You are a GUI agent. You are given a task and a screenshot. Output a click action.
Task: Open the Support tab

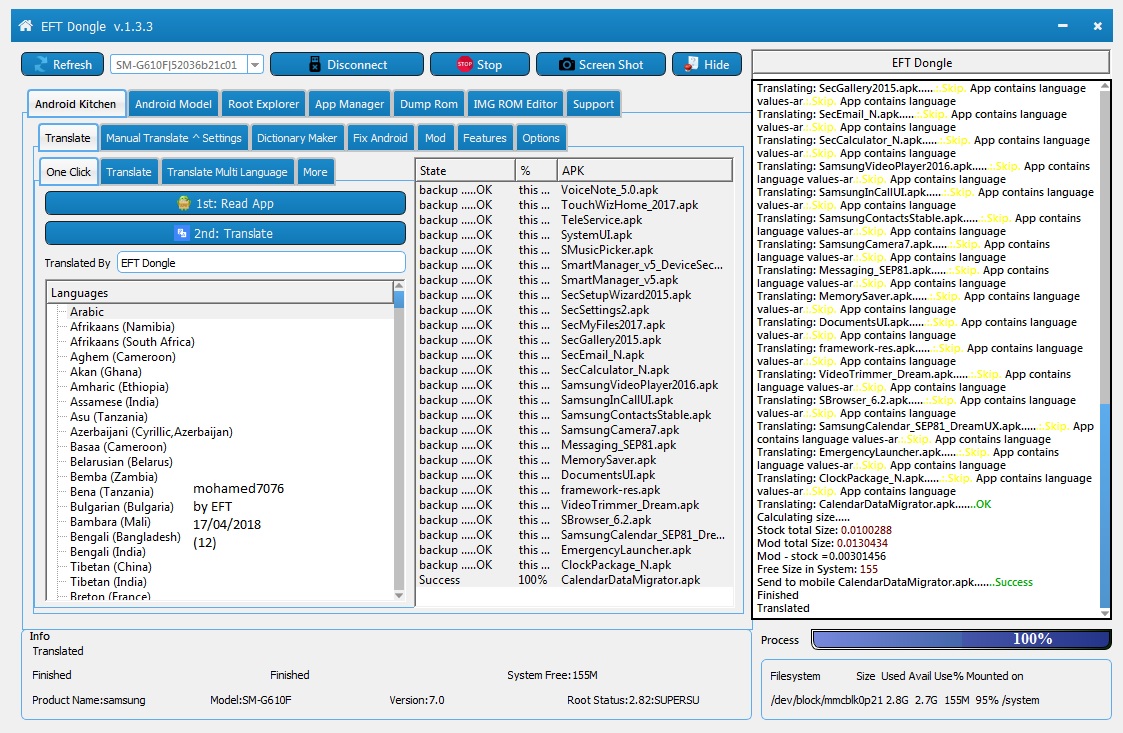593,104
